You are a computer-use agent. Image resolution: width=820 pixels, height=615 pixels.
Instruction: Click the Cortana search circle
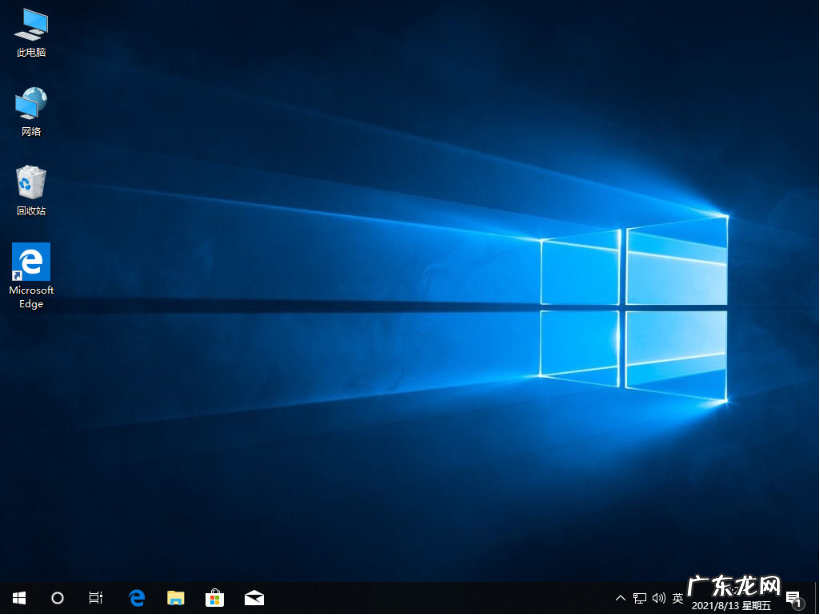[x=57, y=598]
